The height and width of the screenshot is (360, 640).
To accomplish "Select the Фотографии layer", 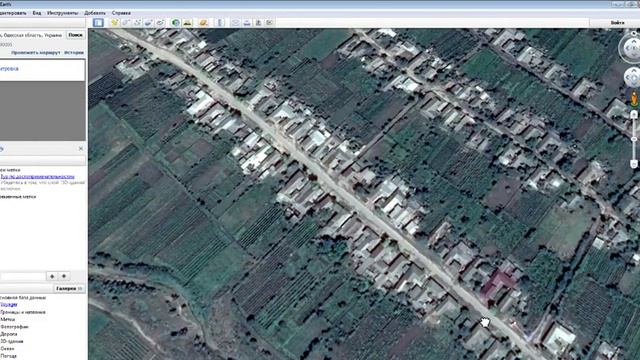I will [14, 327].
